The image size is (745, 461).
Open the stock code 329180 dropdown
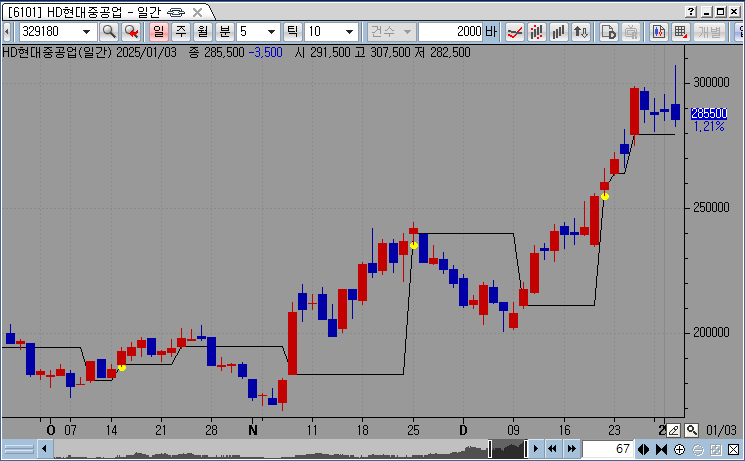click(x=89, y=32)
